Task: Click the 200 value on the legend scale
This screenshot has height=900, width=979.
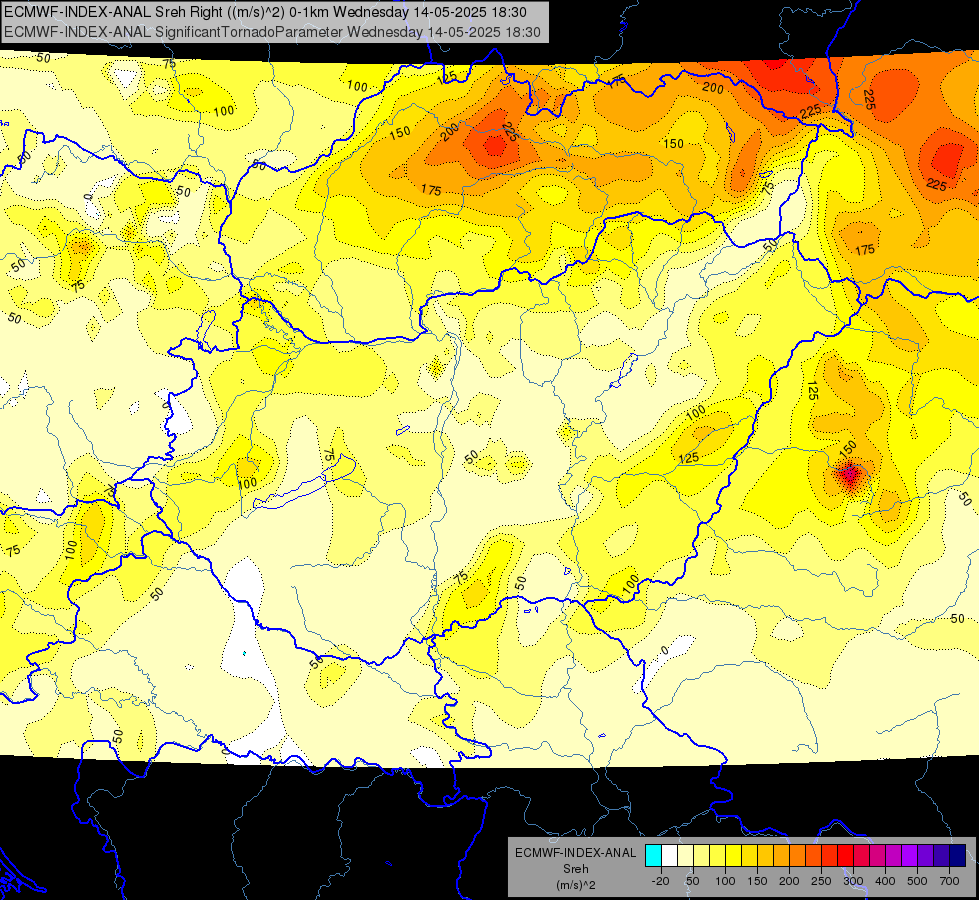Action: 789,881
